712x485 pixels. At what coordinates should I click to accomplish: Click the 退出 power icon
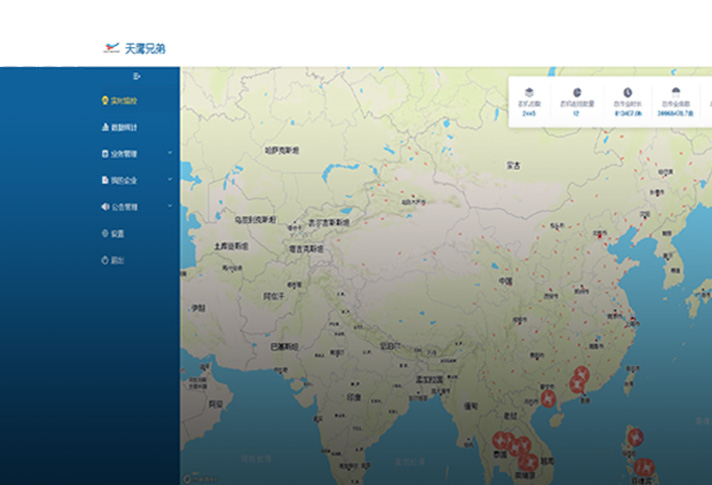pyautogui.click(x=105, y=260)
